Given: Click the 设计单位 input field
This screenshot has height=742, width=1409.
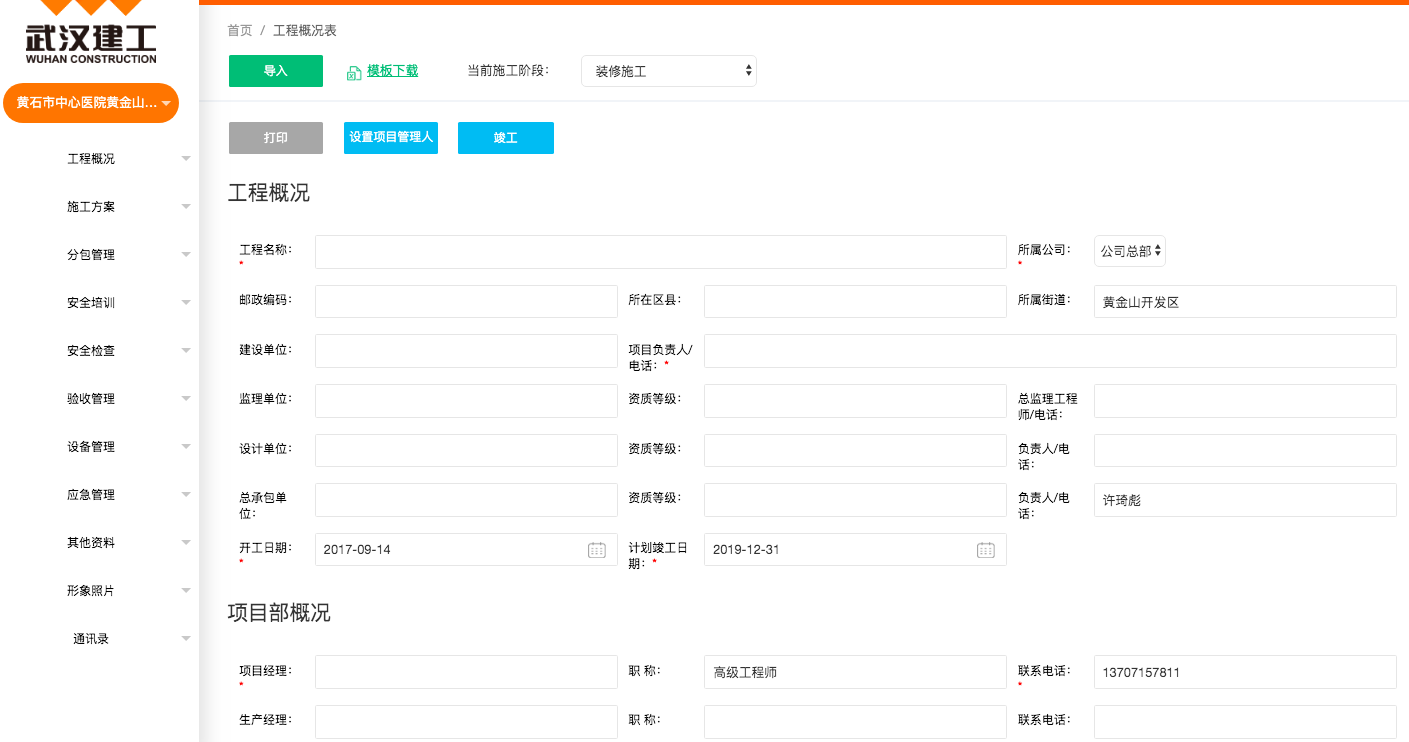Looking at the screenshot, I should 466,450.
